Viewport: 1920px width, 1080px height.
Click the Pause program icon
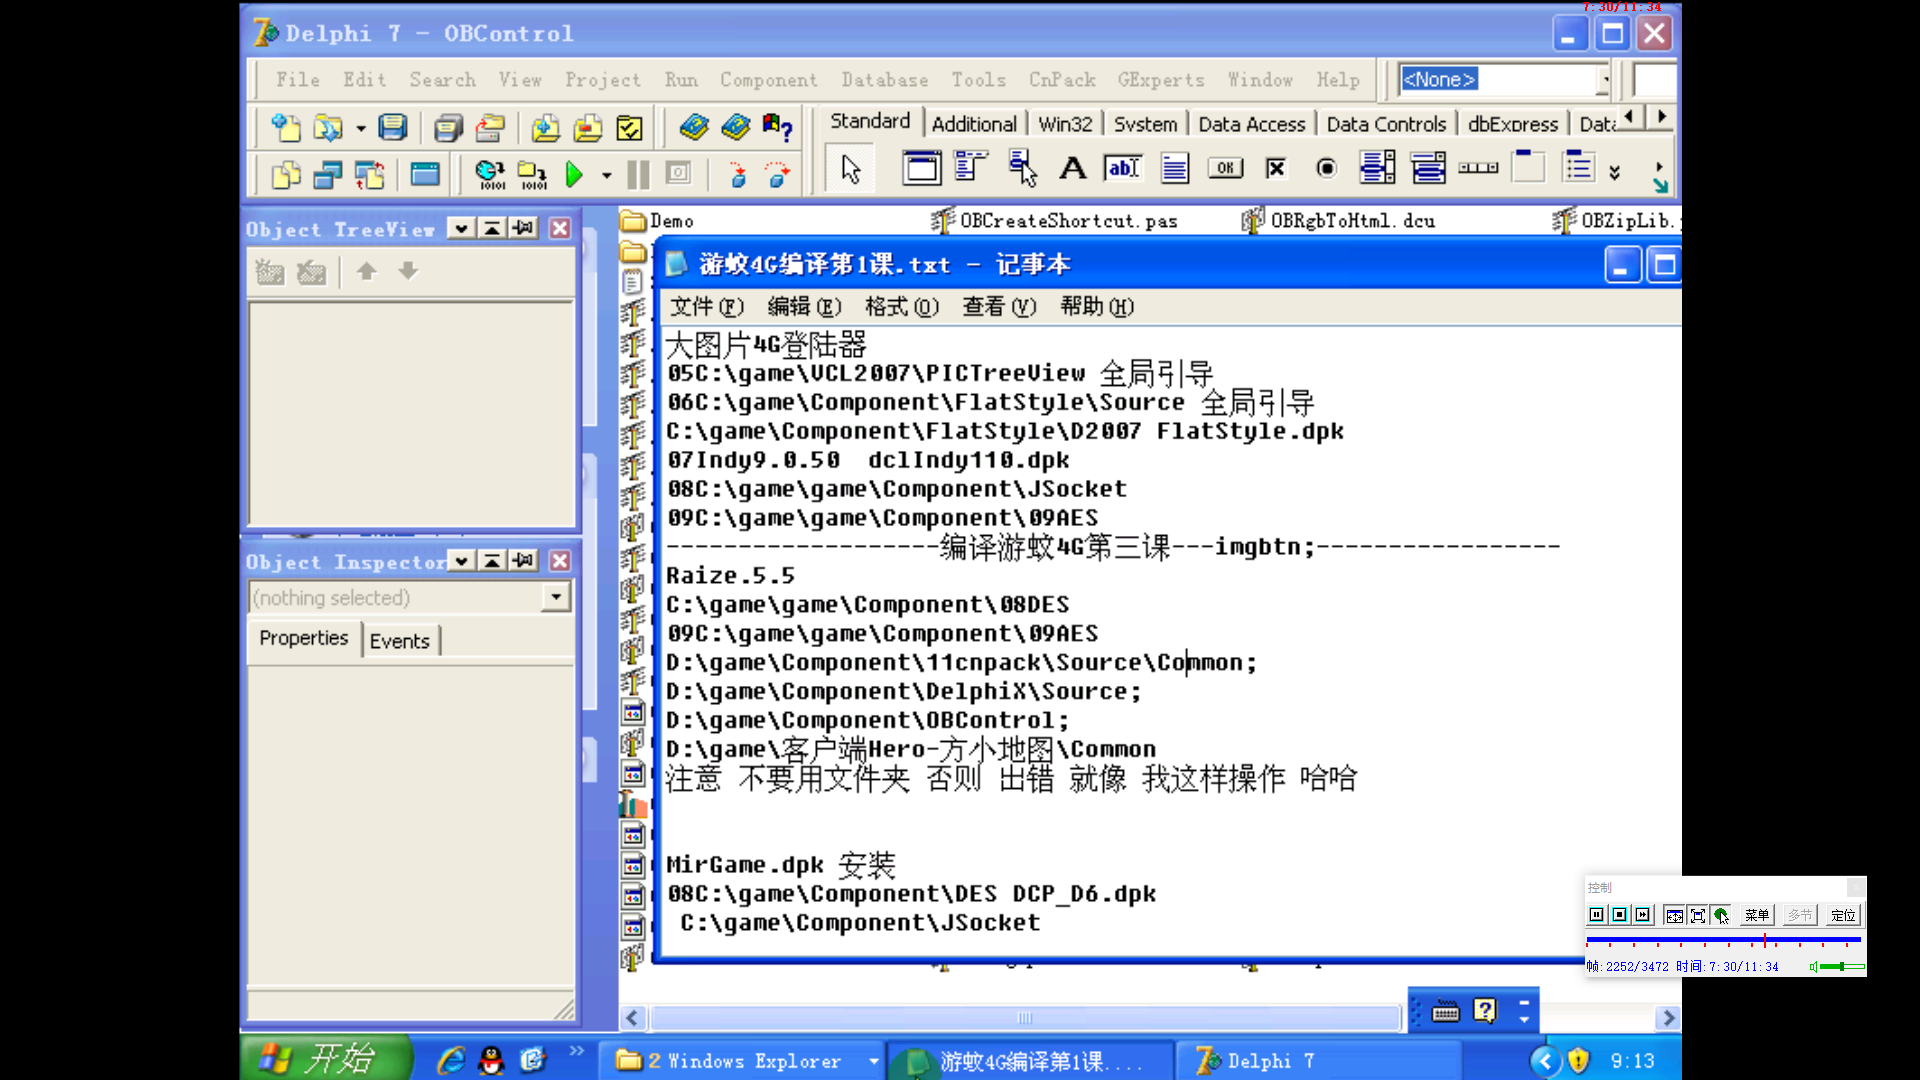[637, 174]
